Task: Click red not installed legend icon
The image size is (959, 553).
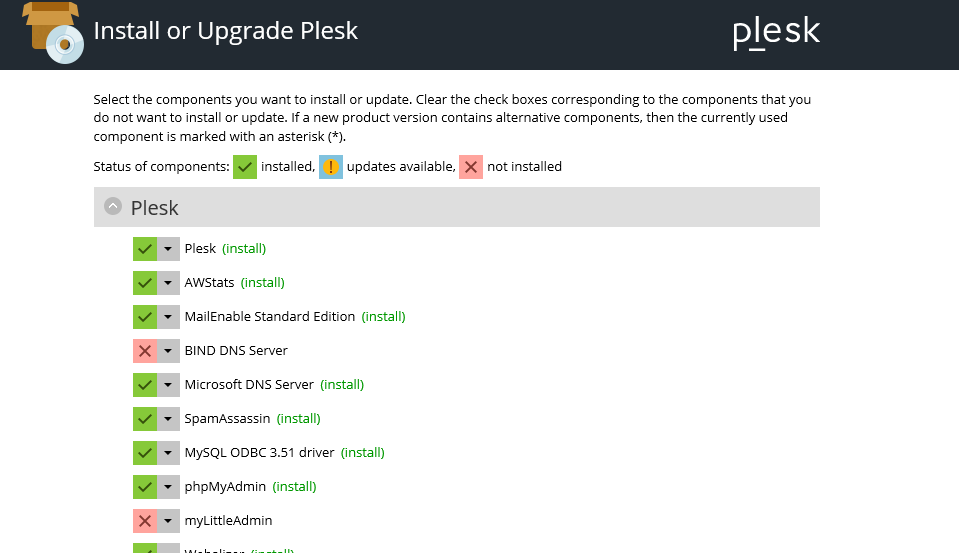Action: point(471,167)
